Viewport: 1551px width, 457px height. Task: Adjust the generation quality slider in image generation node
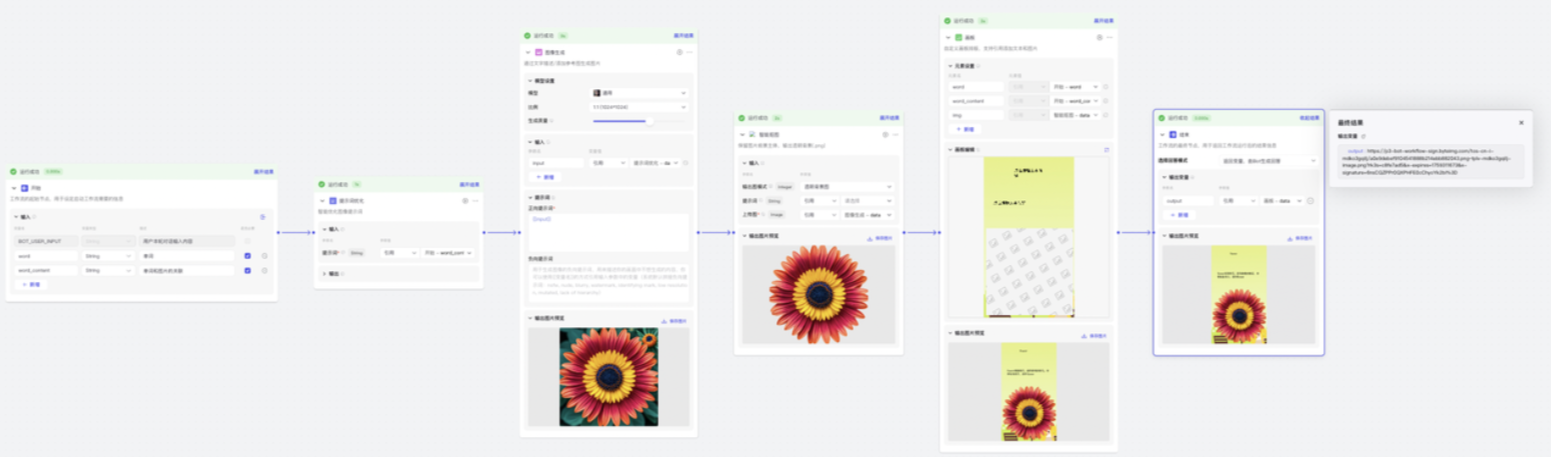648,121
